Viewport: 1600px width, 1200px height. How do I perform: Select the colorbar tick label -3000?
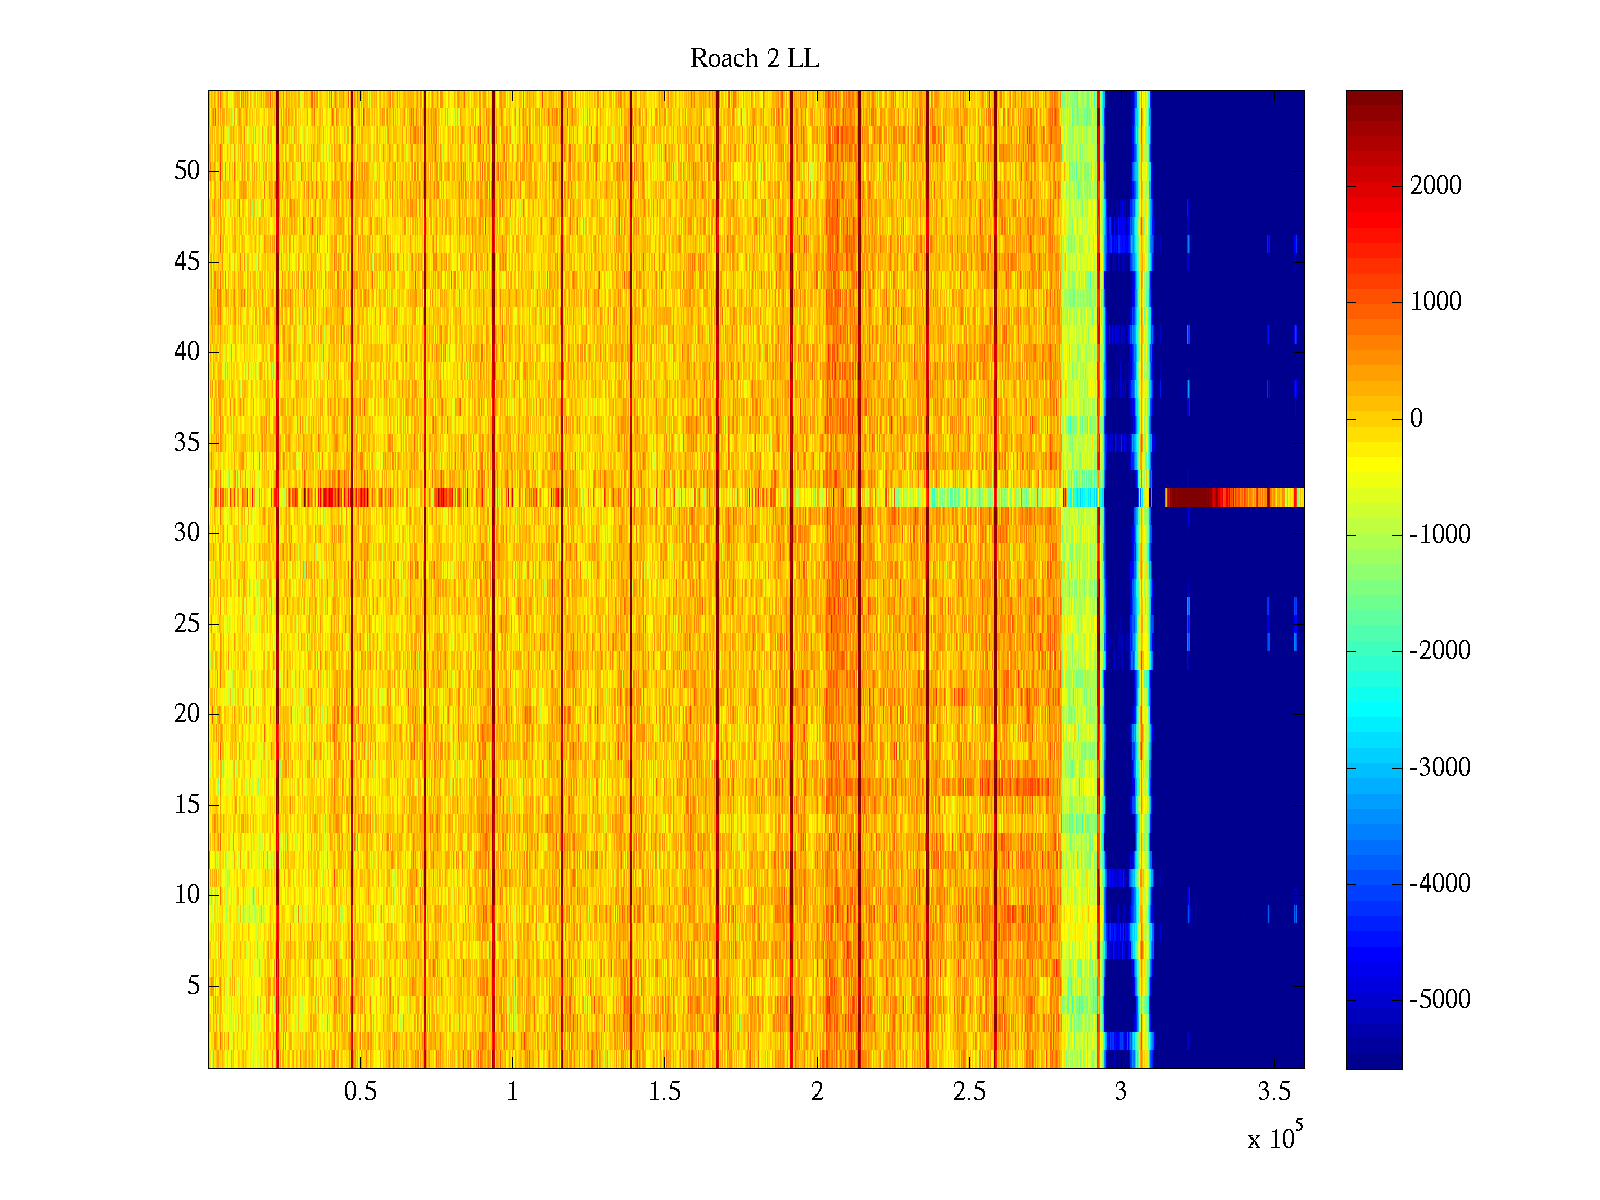[1440, 768]
